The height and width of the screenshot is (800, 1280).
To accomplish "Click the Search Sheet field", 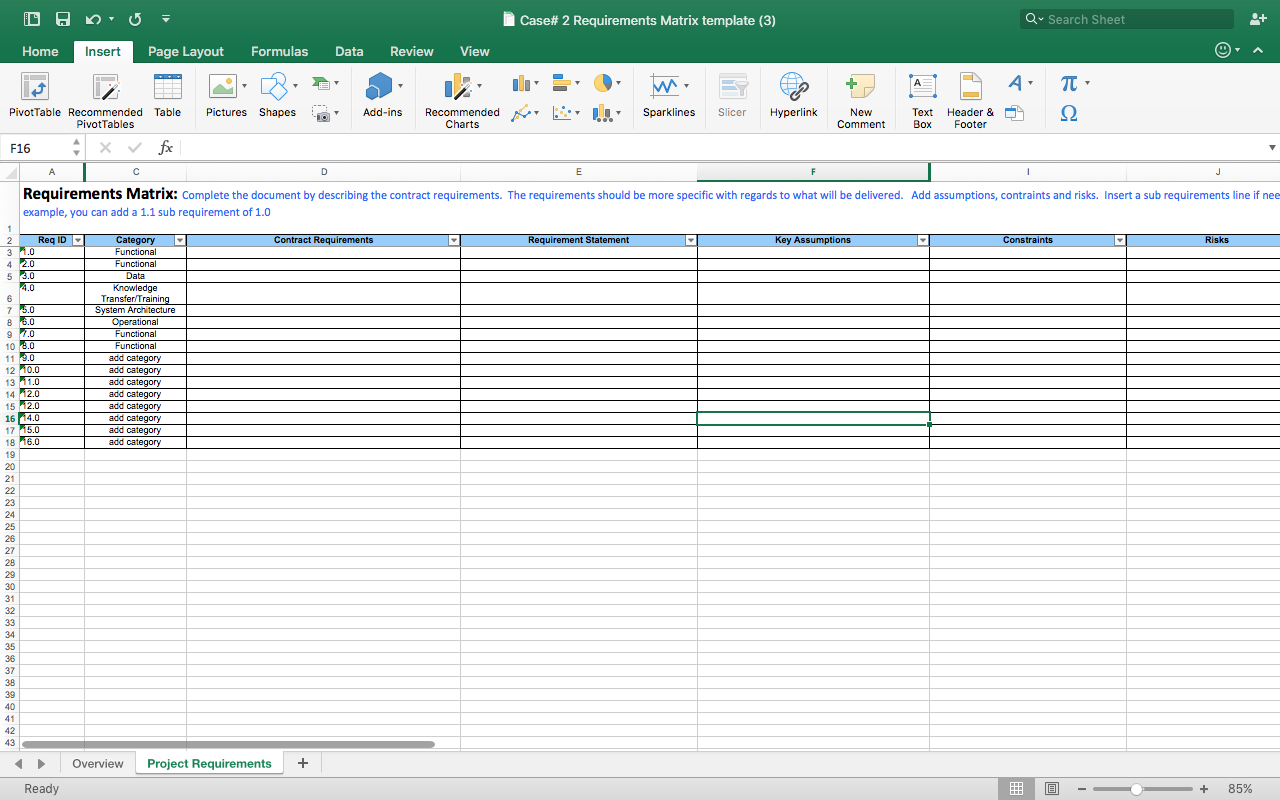I will (x=1126, y=18).
